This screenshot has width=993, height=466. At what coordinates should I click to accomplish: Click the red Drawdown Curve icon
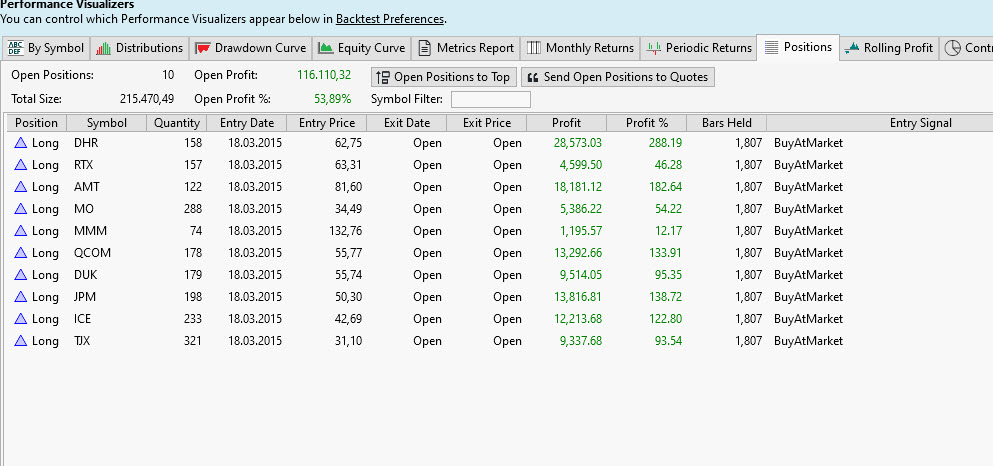203,48
